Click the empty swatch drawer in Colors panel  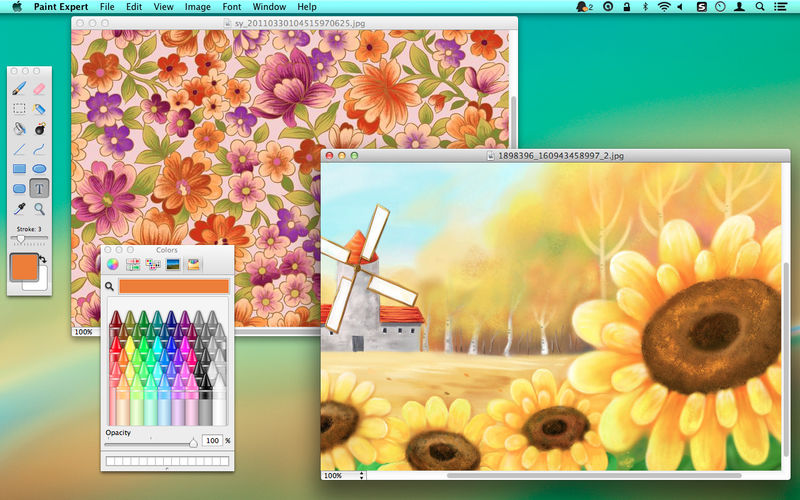(x=167, y=461)
